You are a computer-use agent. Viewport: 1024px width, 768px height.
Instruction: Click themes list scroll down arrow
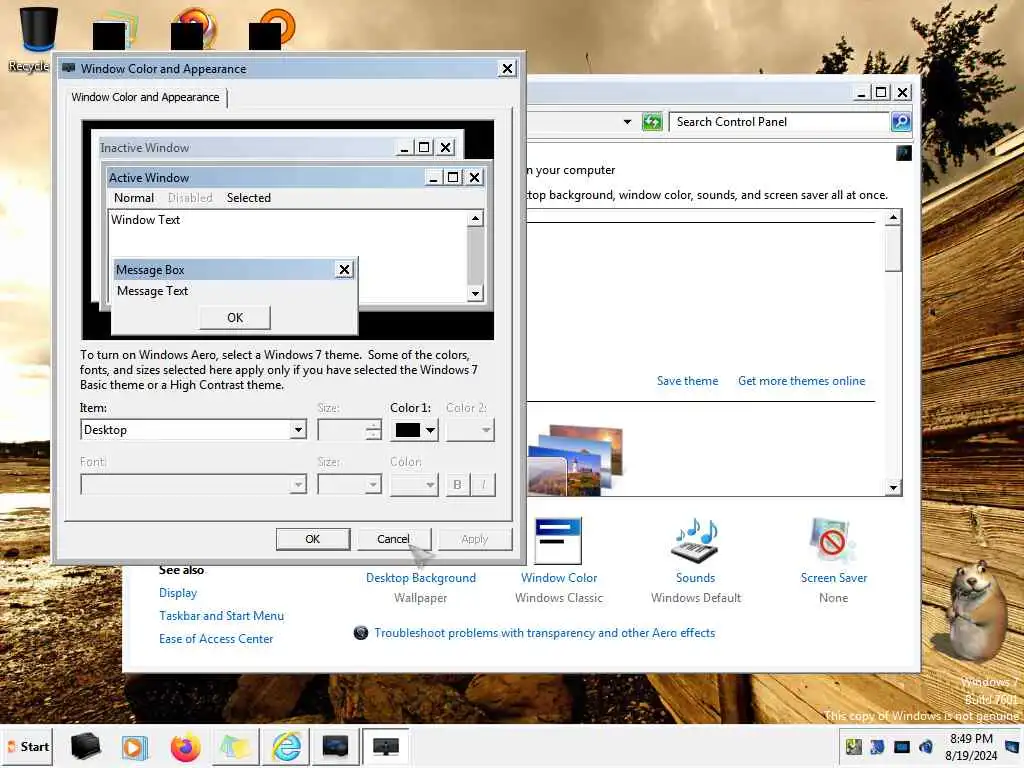click(x=893, y=487)
